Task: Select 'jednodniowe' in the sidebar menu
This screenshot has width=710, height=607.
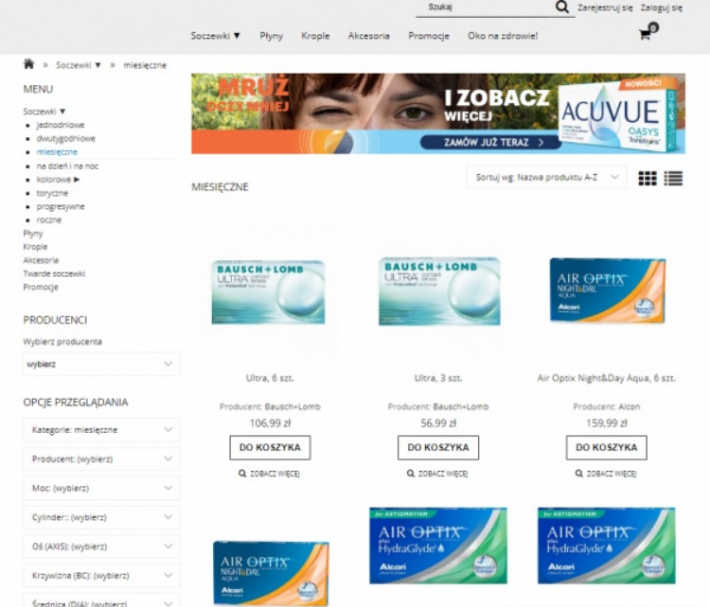Action: [x=60, y=125]
